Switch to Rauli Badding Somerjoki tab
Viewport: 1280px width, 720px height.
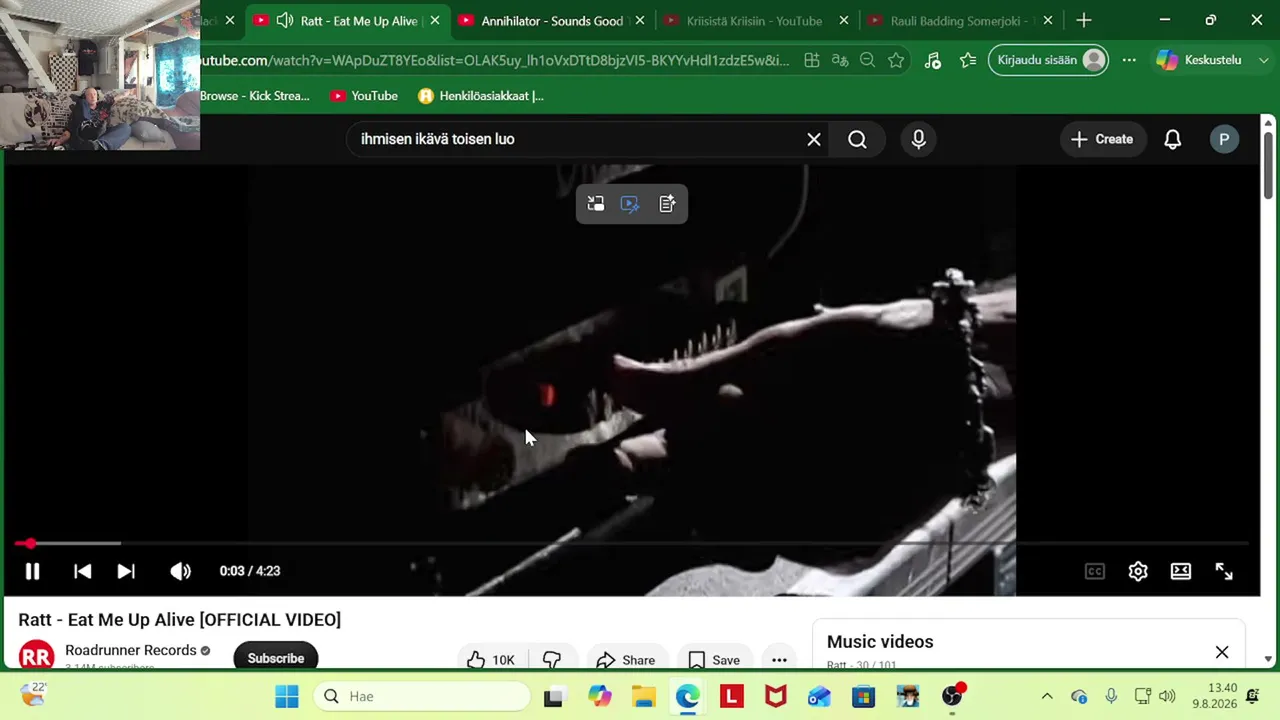(960, 21)
